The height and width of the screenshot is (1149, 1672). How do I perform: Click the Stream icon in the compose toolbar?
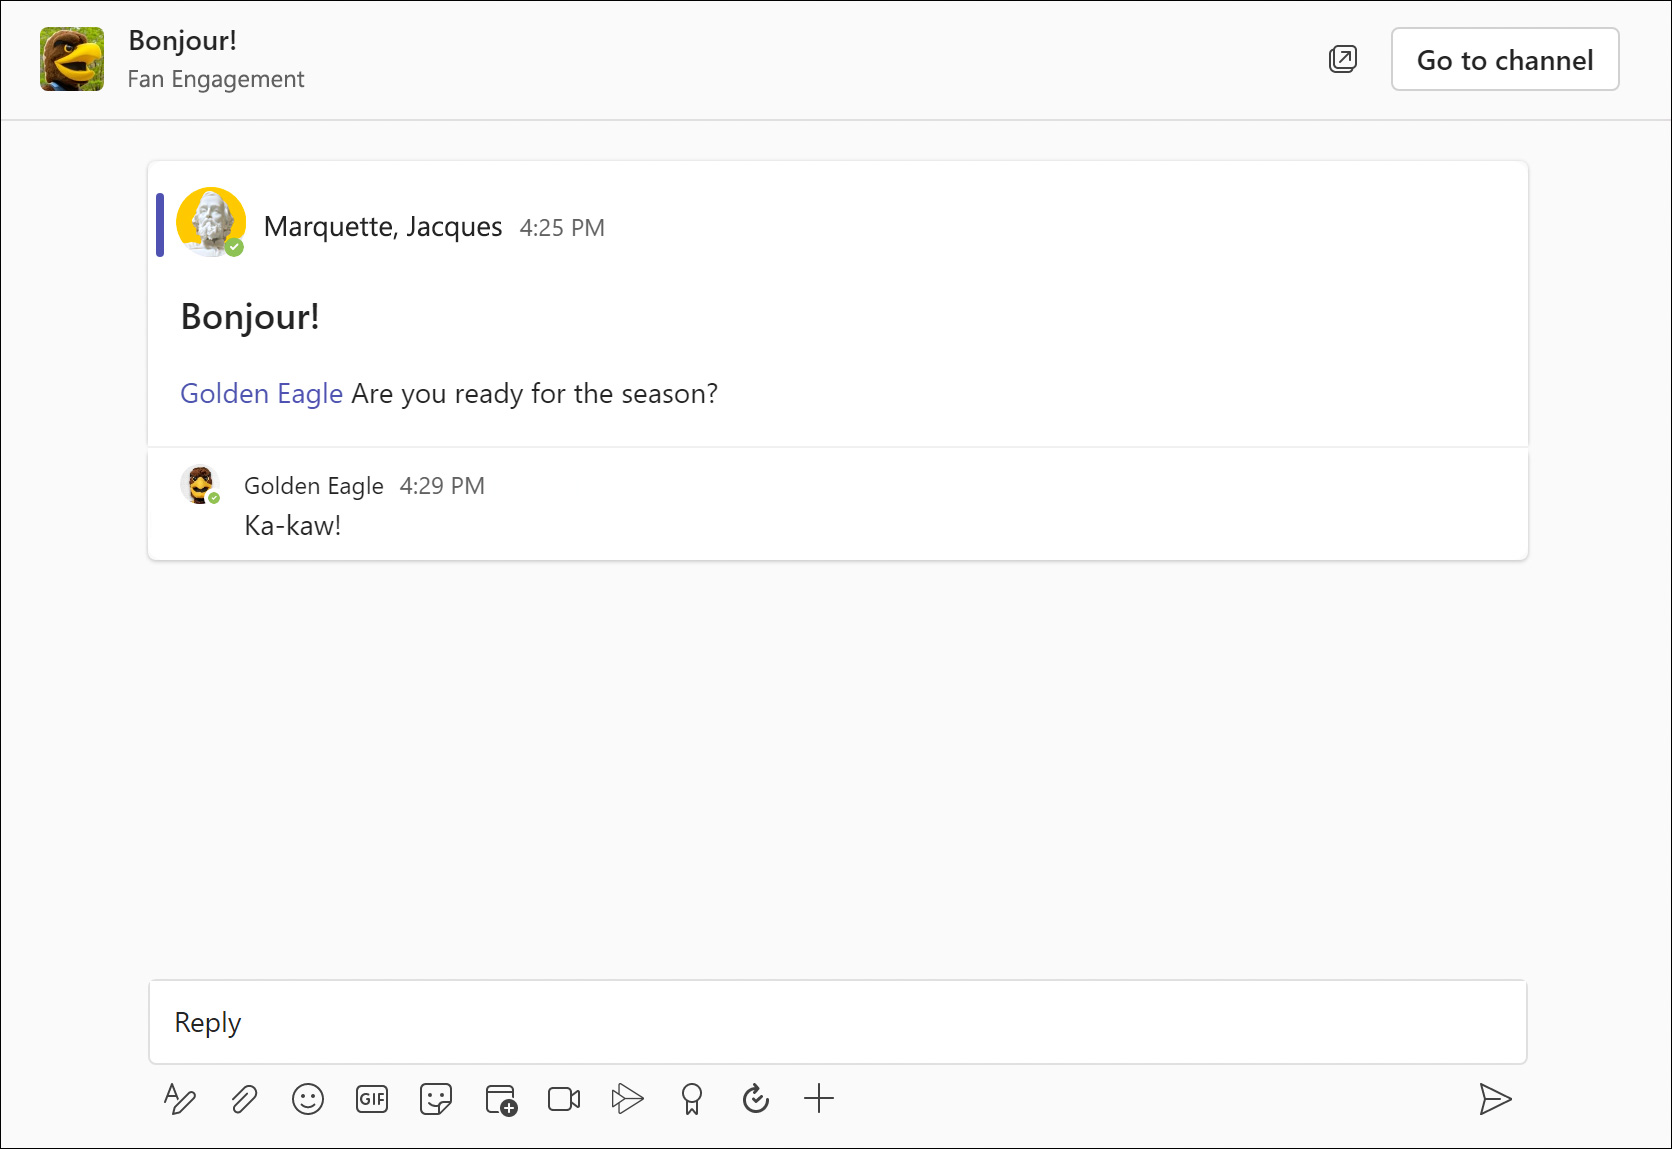(x=627, y=1099)
